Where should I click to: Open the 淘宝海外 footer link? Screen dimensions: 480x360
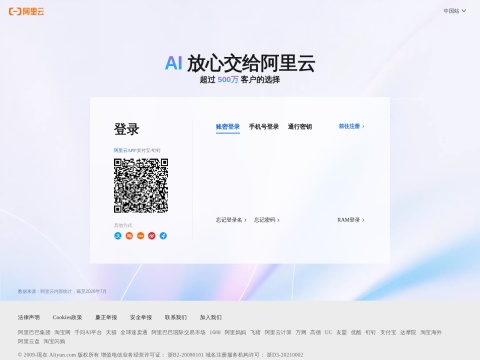click(x=431, y=332)
